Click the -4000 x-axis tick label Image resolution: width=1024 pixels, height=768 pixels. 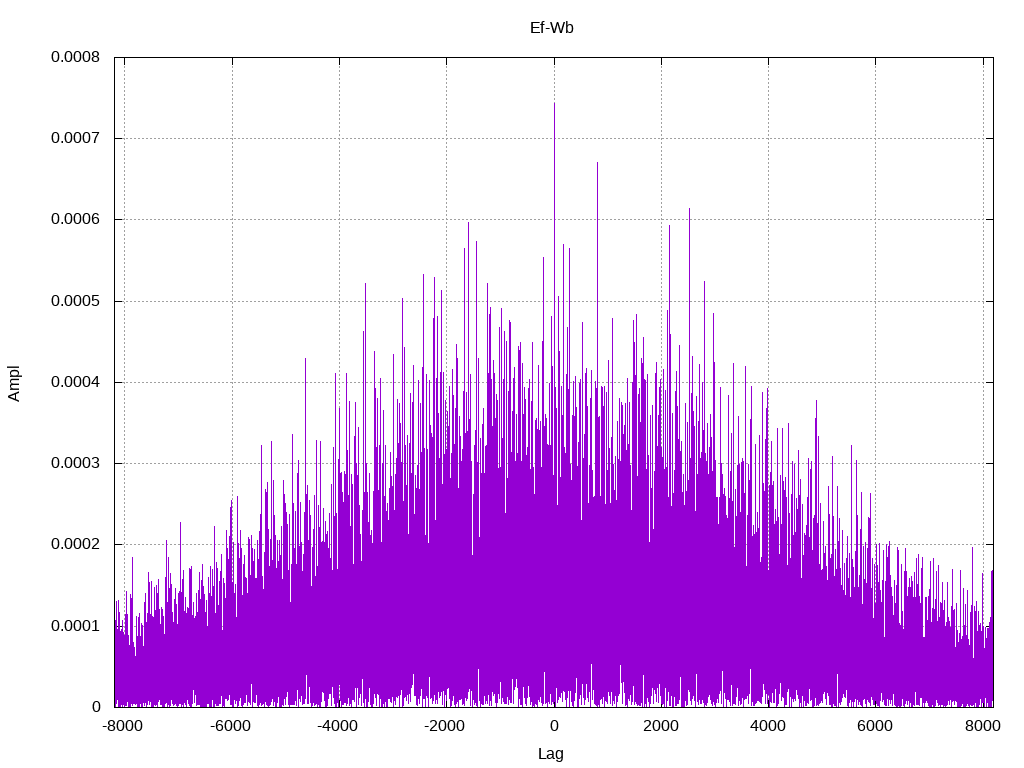[338, 726]
